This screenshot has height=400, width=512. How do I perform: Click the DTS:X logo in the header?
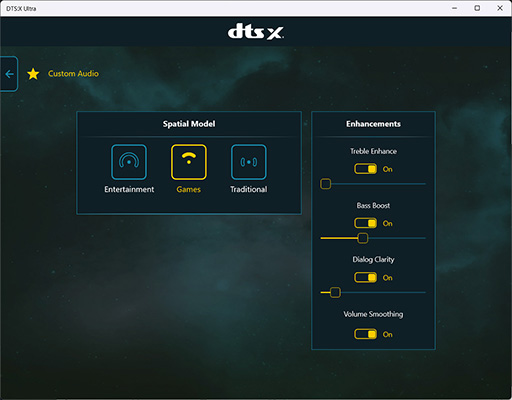pyautogui.click(x=256, y=32)
